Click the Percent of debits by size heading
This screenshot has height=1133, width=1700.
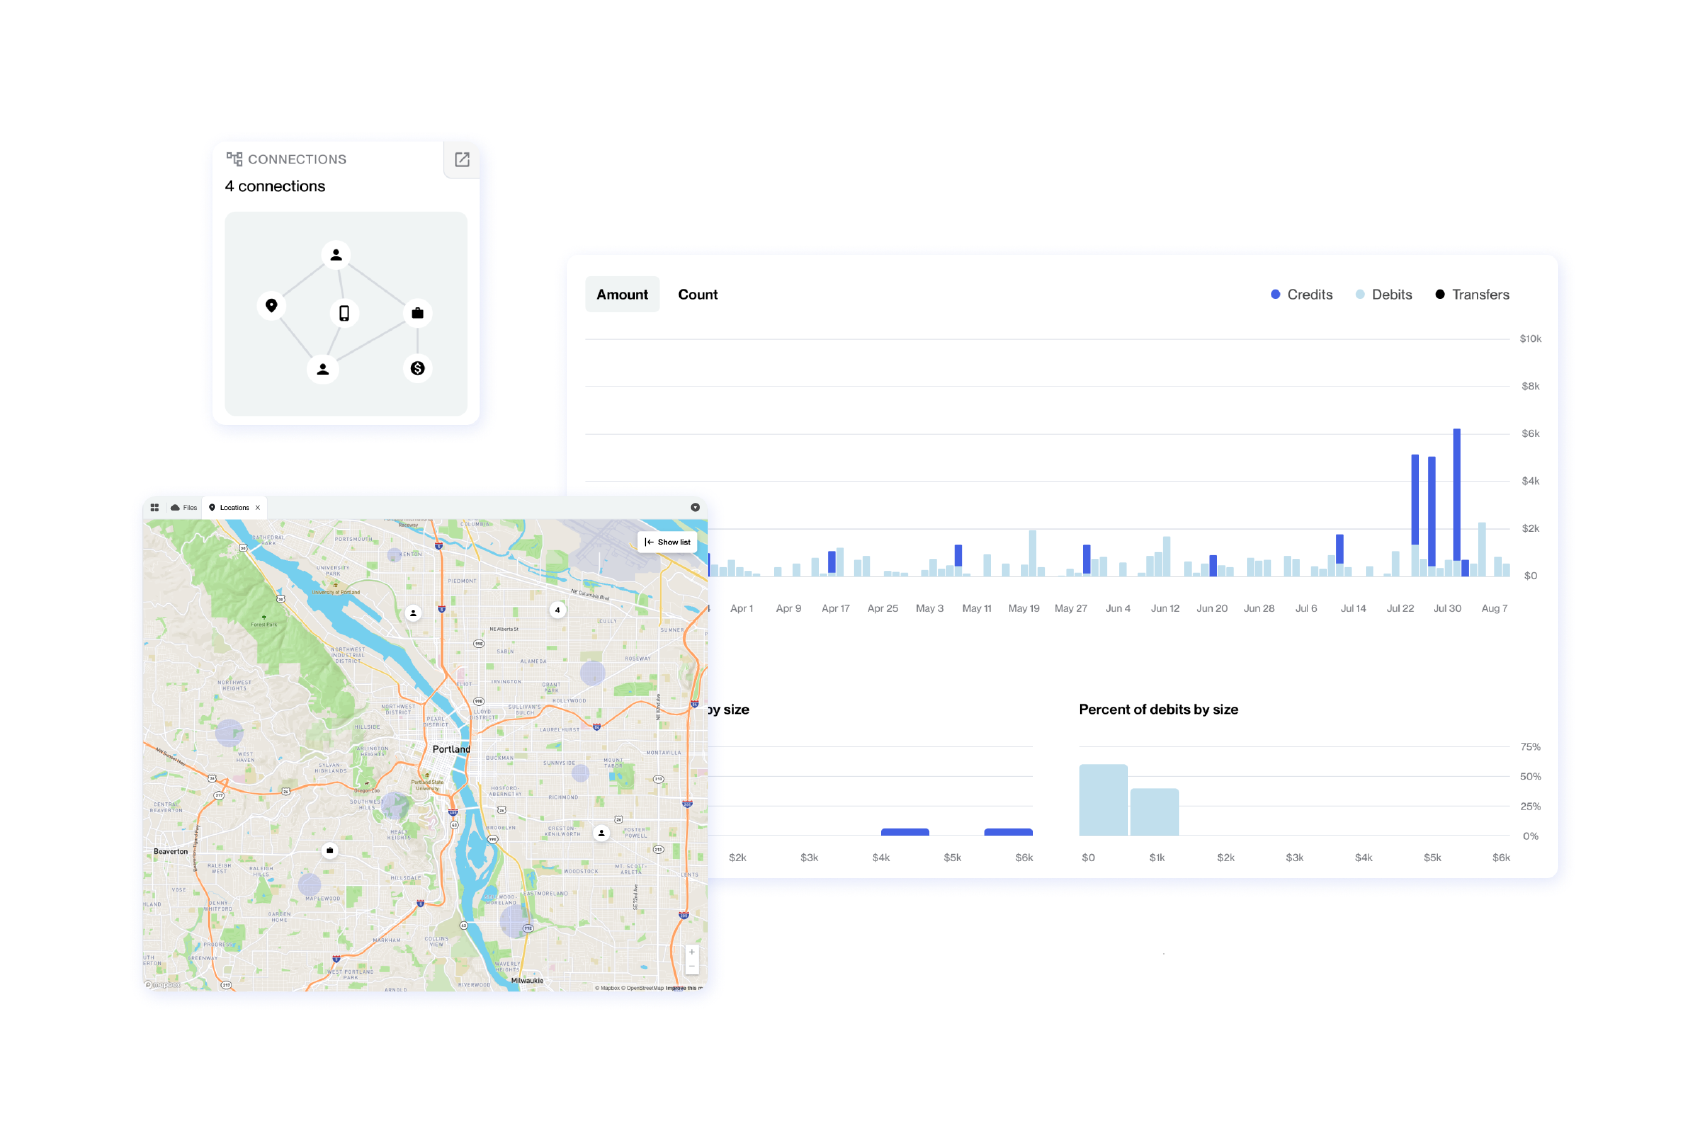click(1158, 710)
